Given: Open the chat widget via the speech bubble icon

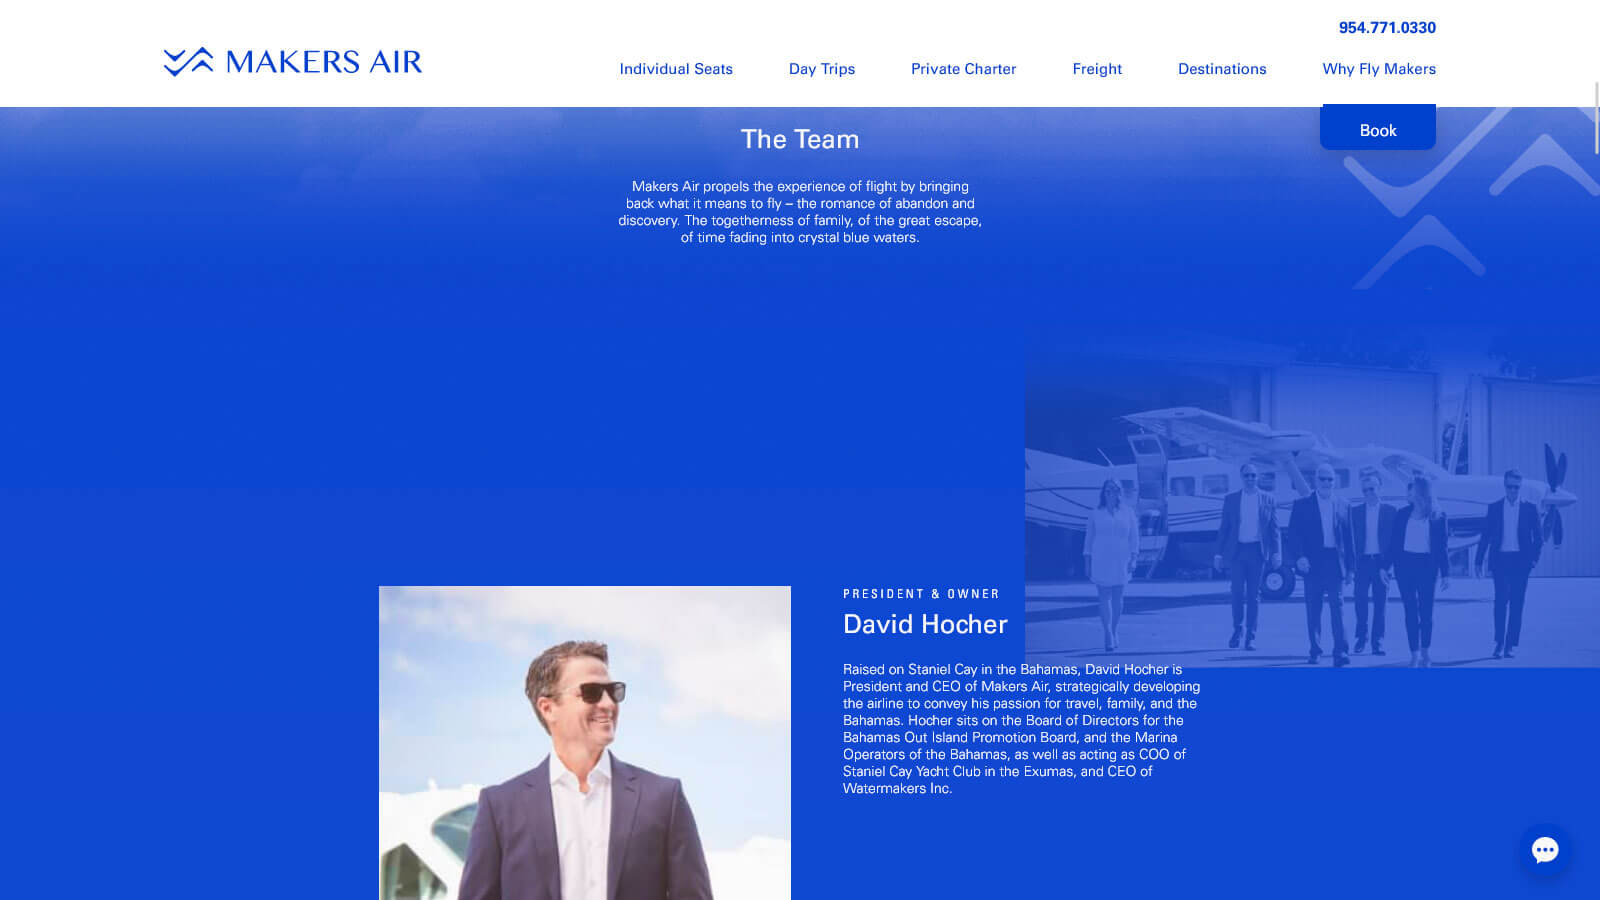Looking at the screenshot, I should 1545,851.
